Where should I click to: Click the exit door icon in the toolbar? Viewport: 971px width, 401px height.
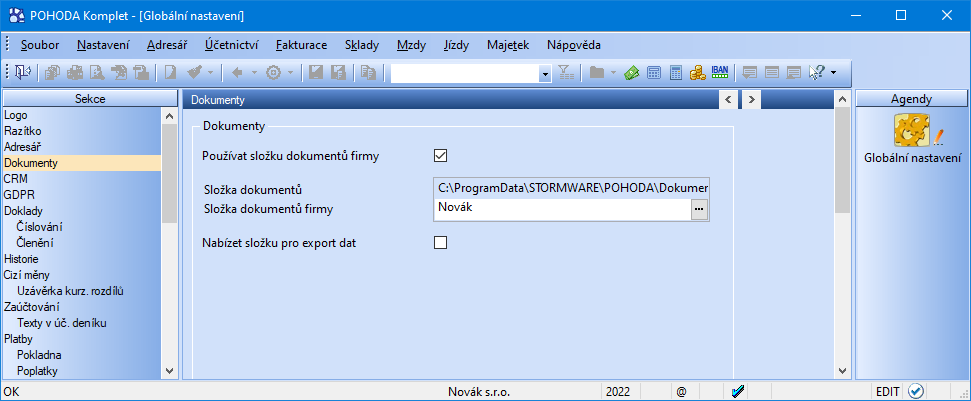click(23, 73)
